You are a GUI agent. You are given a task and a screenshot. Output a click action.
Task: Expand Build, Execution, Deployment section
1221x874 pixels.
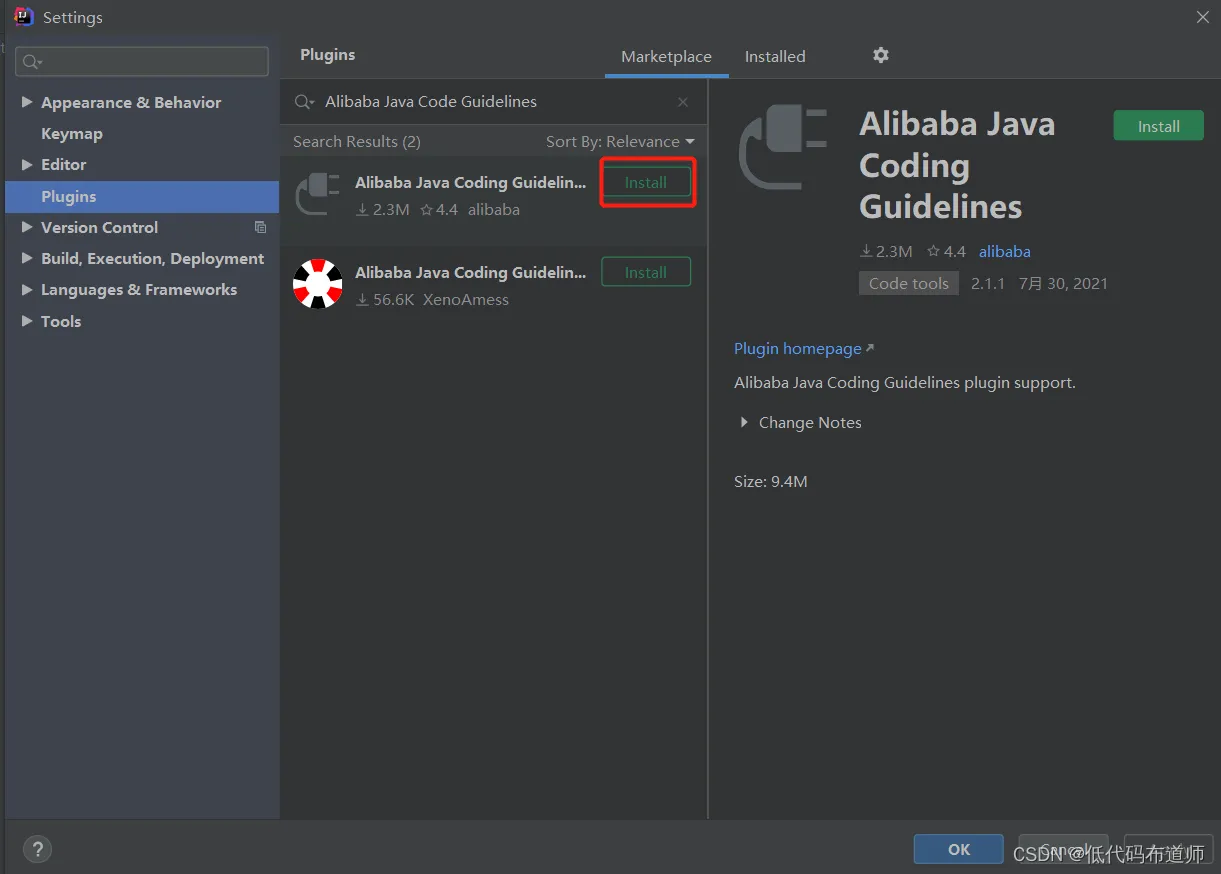(x=27, y=258)
